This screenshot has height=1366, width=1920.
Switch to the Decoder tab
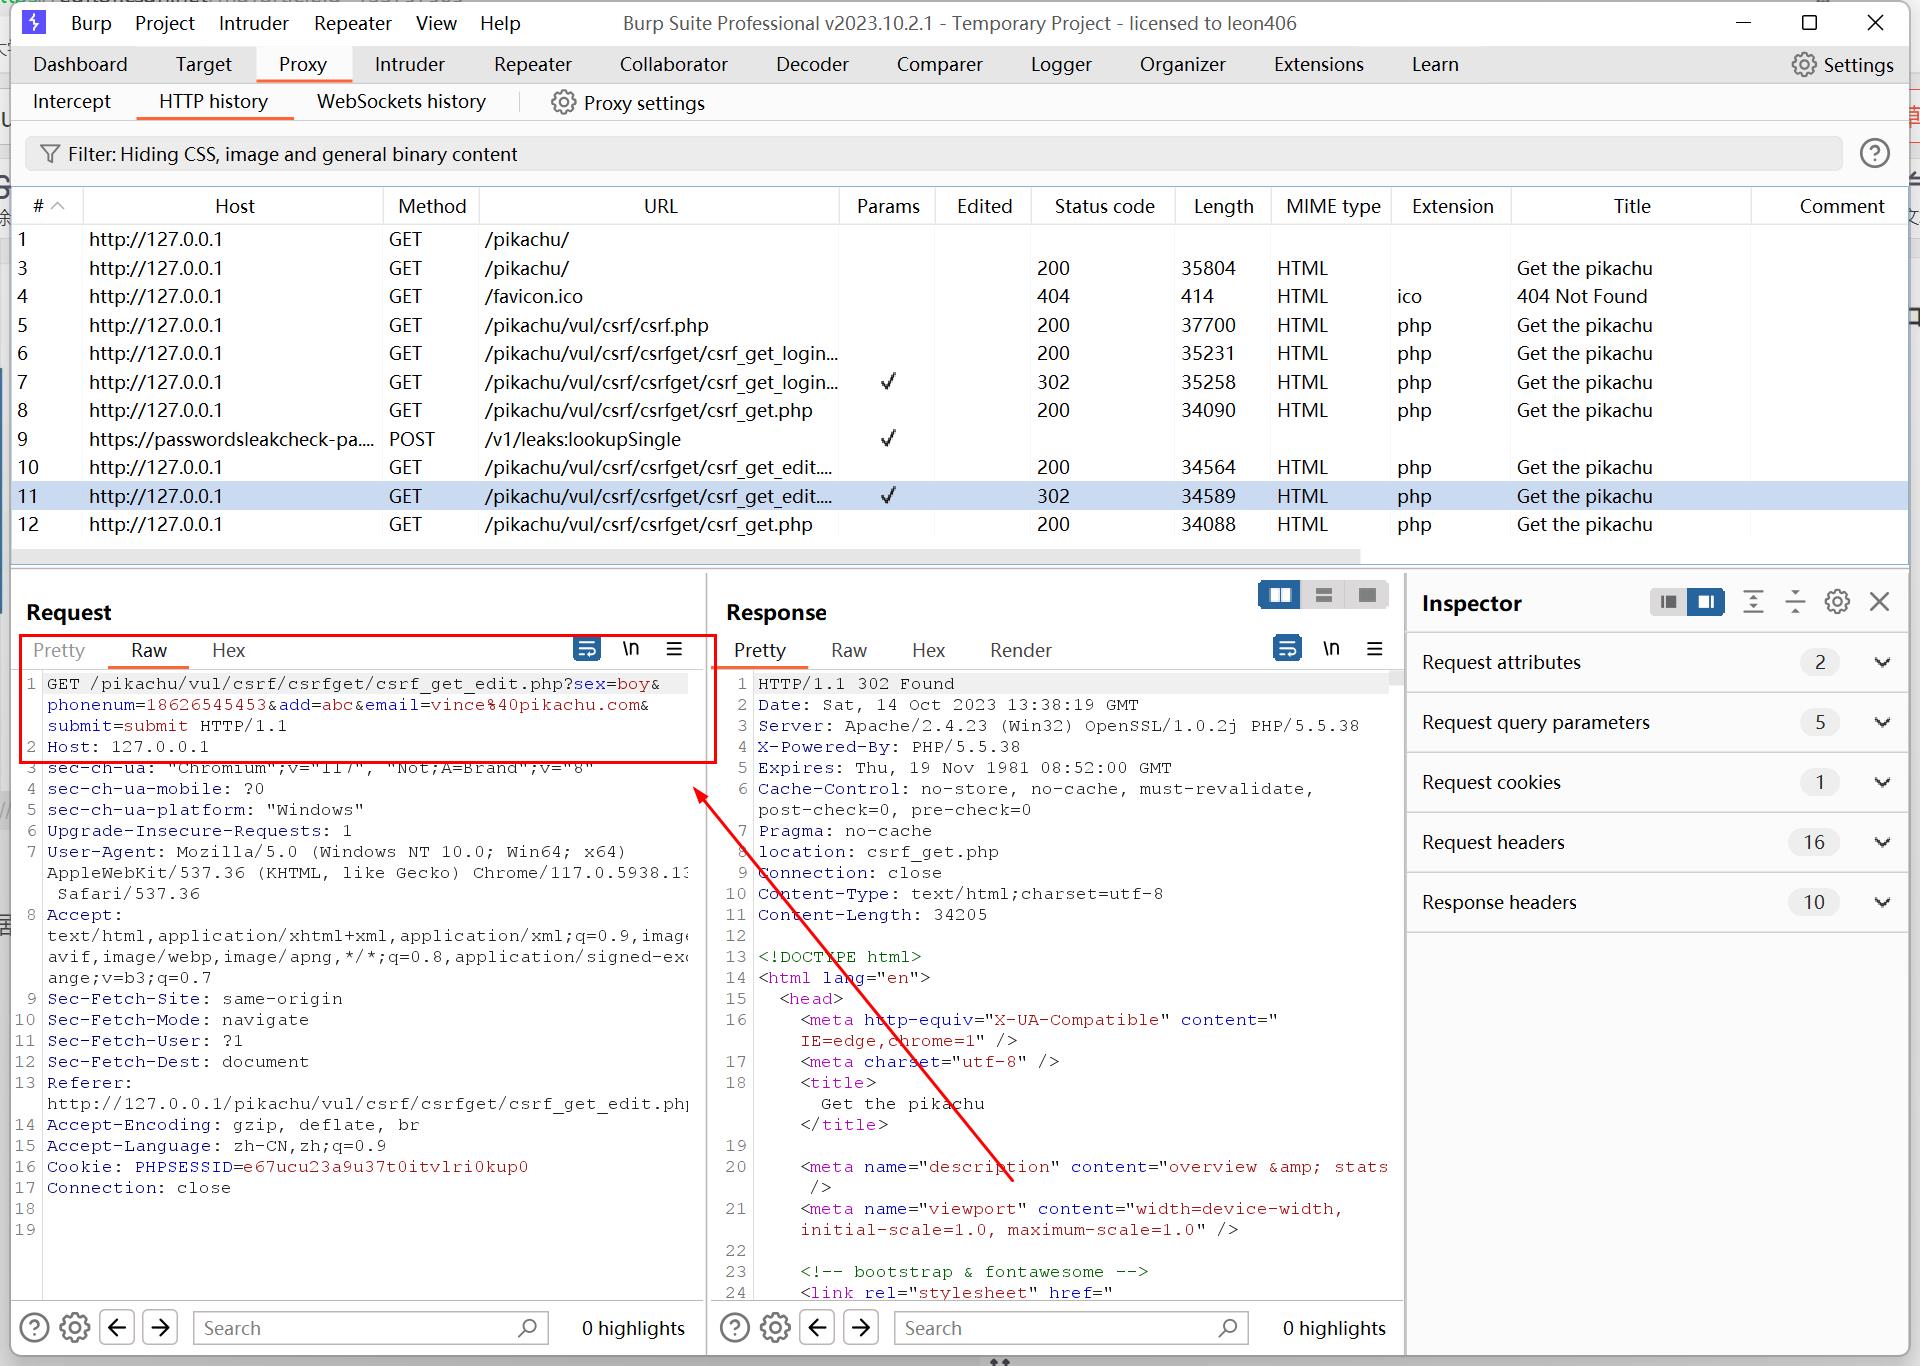(x=812, y=64)
